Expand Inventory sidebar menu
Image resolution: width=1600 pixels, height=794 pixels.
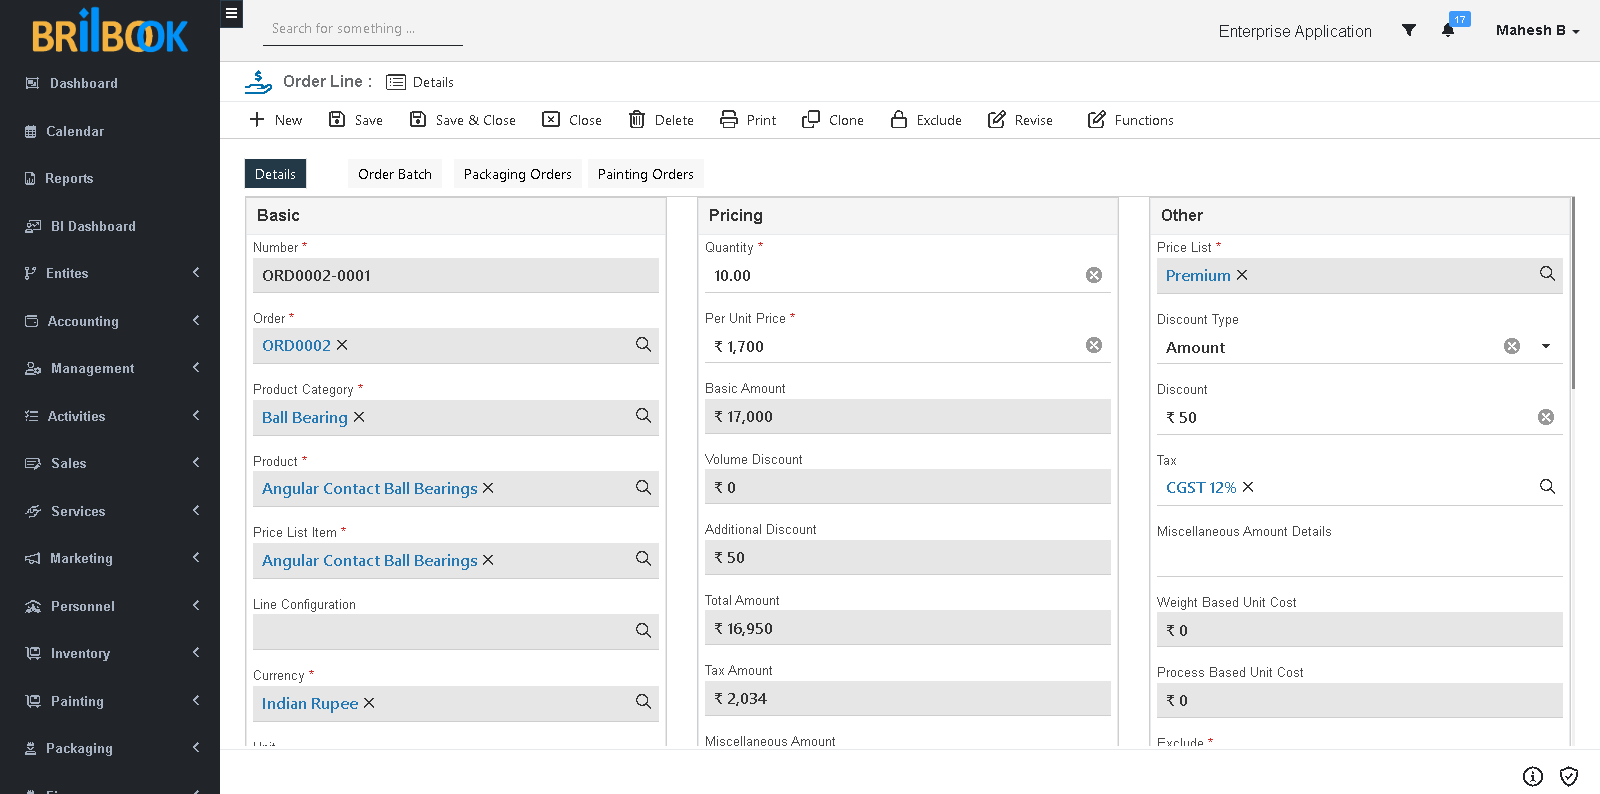coord(110,653)
